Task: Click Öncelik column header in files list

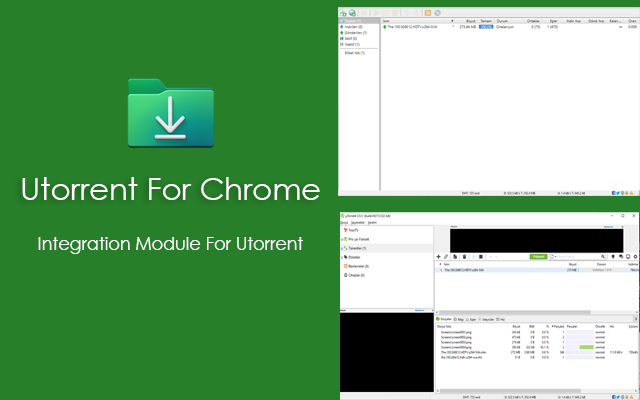Action: 600,327
